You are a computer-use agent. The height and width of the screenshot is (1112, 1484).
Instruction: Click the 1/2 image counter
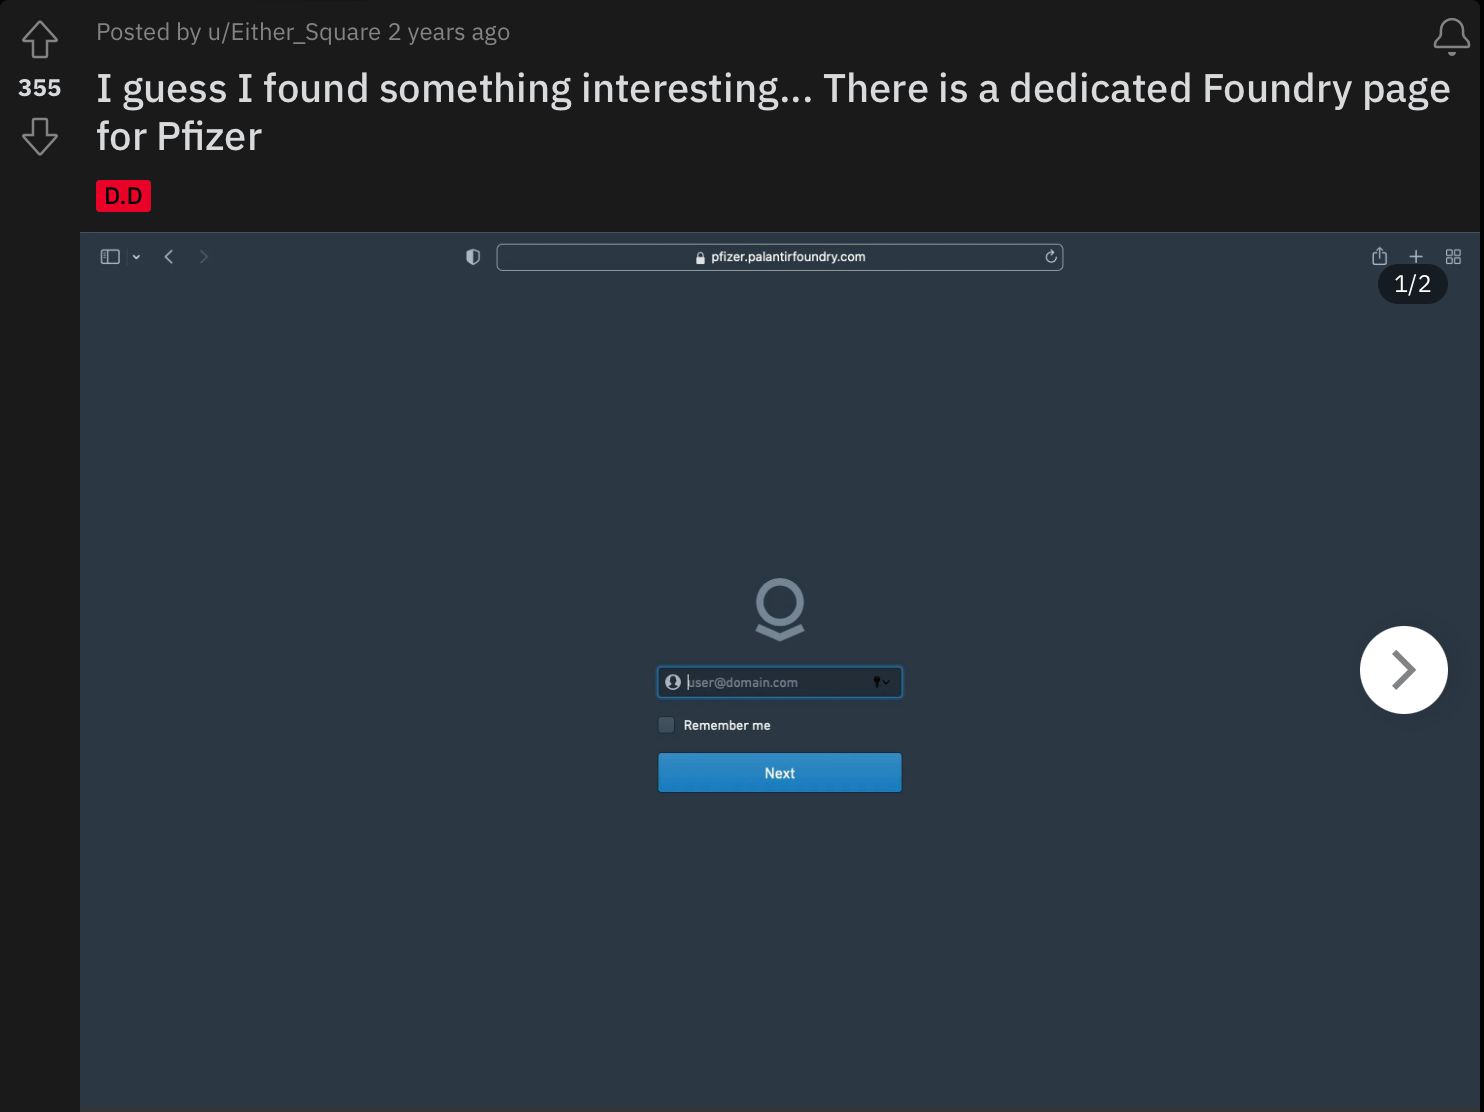pos(1412,284)
